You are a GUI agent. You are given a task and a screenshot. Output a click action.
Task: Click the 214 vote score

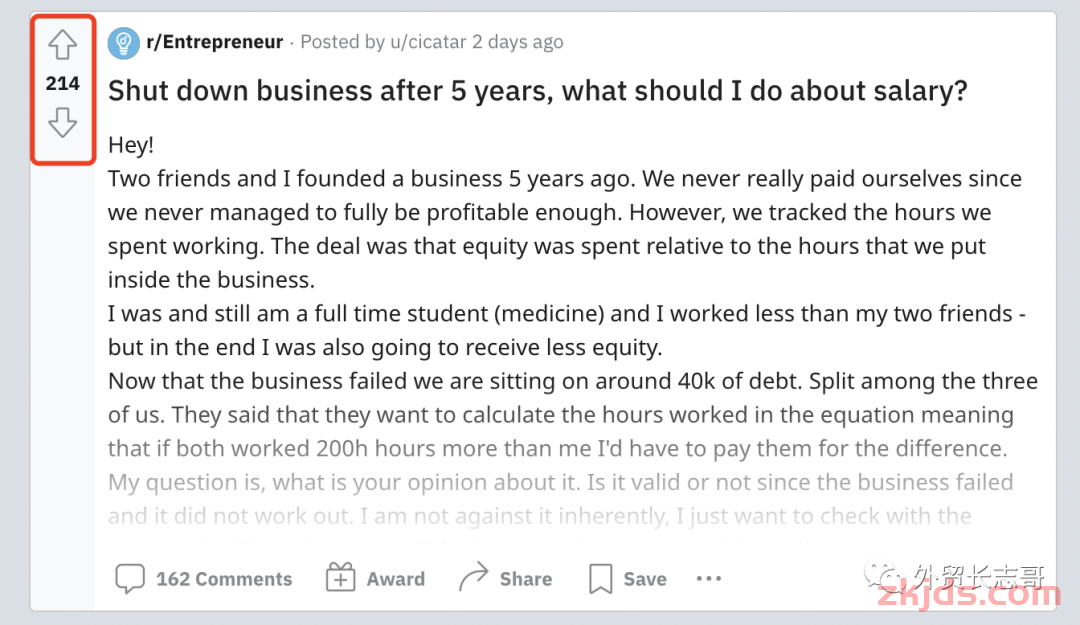click(63, 83)
